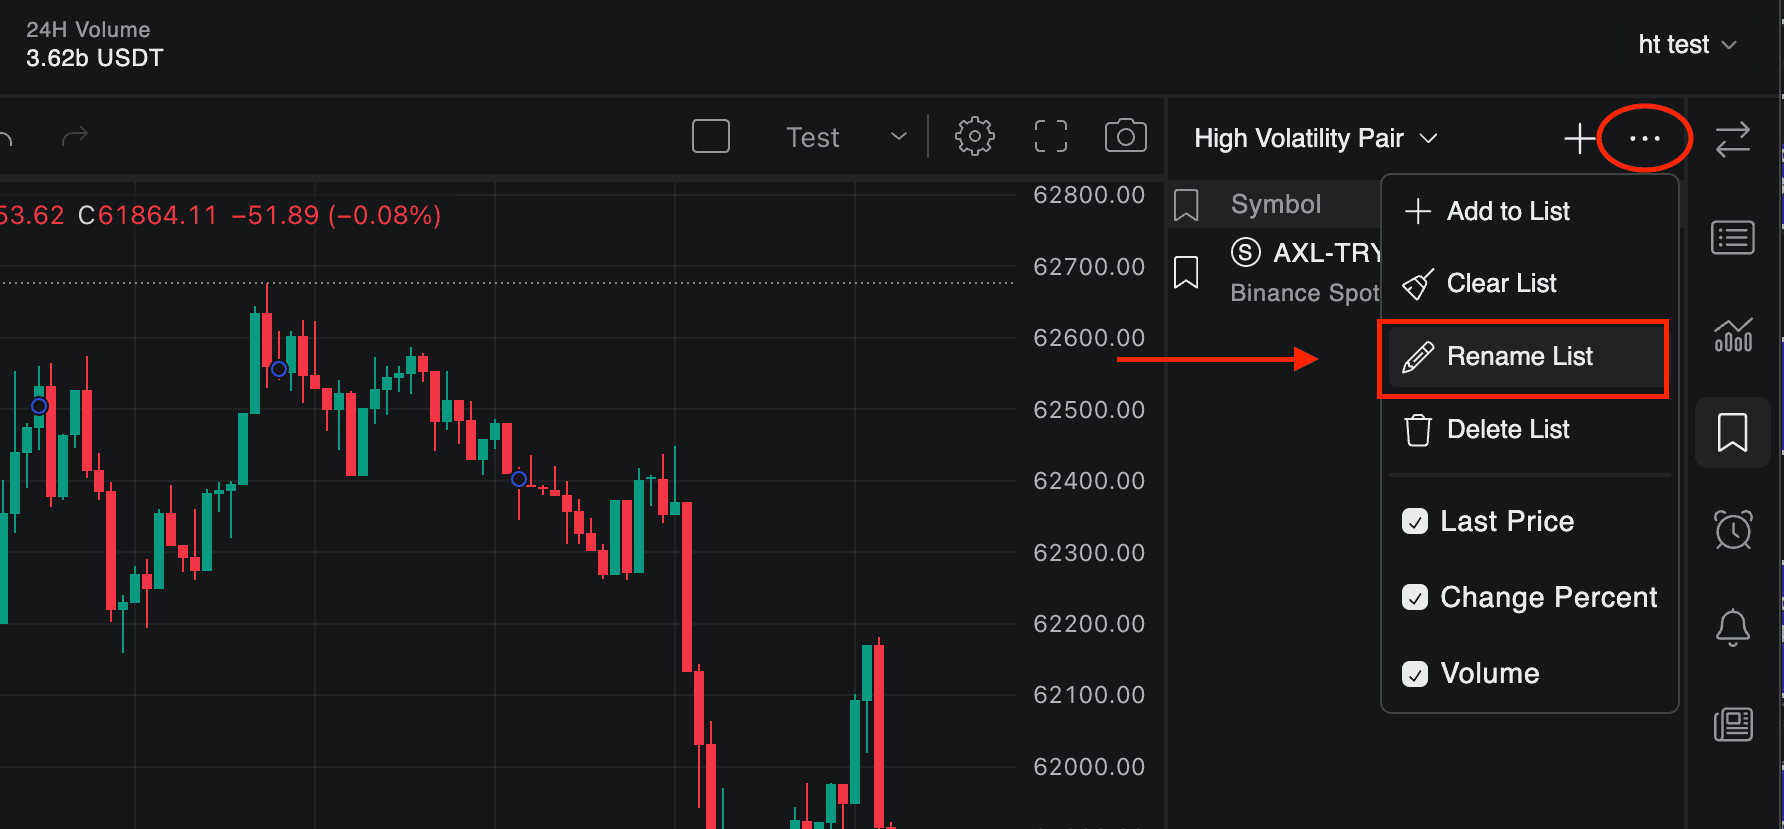1784x829 pixels.
Task: Open the notifications bell icon
Action: (x=1733, y=628)
